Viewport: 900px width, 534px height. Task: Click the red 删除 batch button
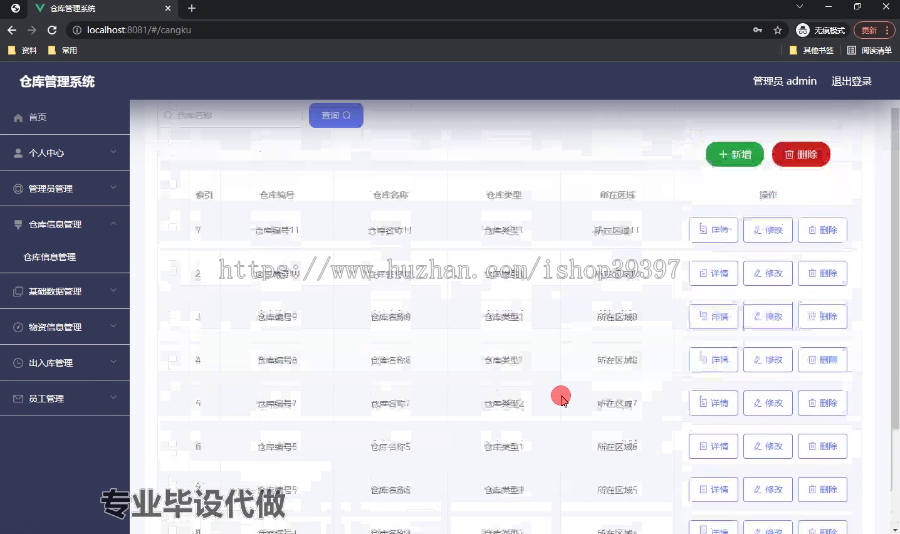[801, 154]
